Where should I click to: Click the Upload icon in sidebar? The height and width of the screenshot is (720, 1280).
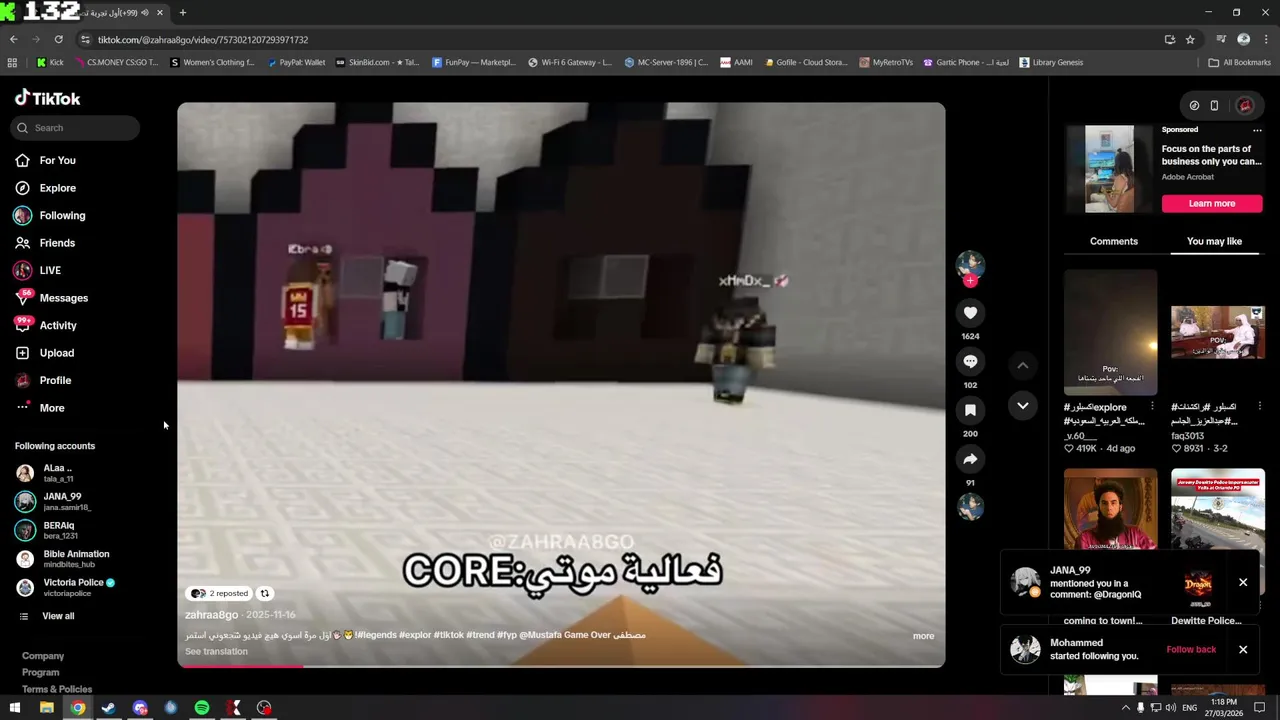pyautogui.click(x=22, y=353)
